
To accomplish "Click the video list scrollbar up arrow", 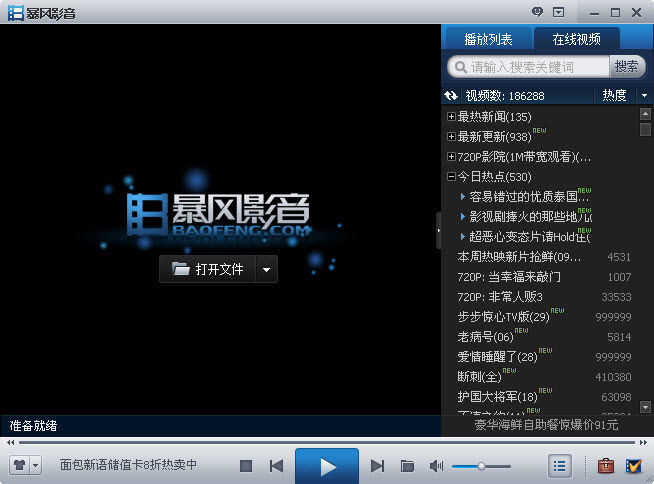I will 645,113.
